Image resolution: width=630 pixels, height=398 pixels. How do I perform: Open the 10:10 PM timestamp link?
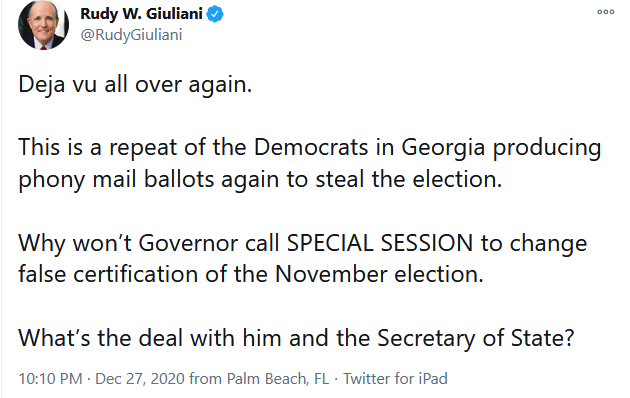pyautogui.click(x=50, y=379)
